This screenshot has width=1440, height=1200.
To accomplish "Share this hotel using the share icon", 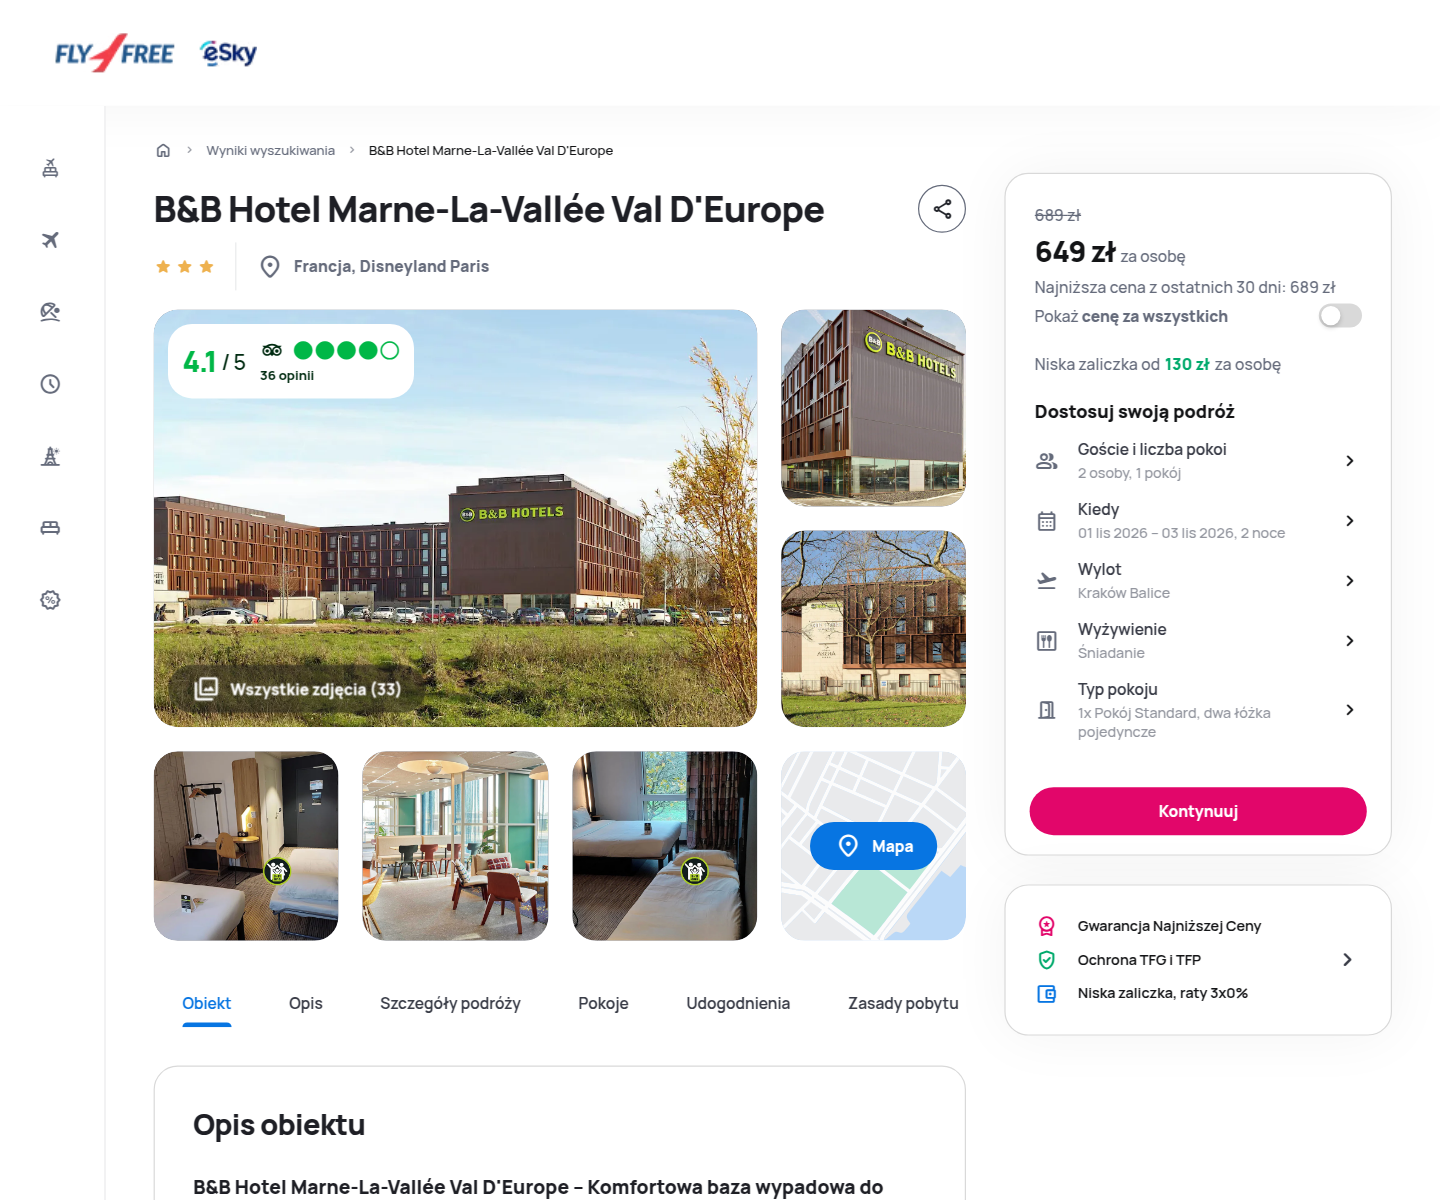I will pos(942,209).
